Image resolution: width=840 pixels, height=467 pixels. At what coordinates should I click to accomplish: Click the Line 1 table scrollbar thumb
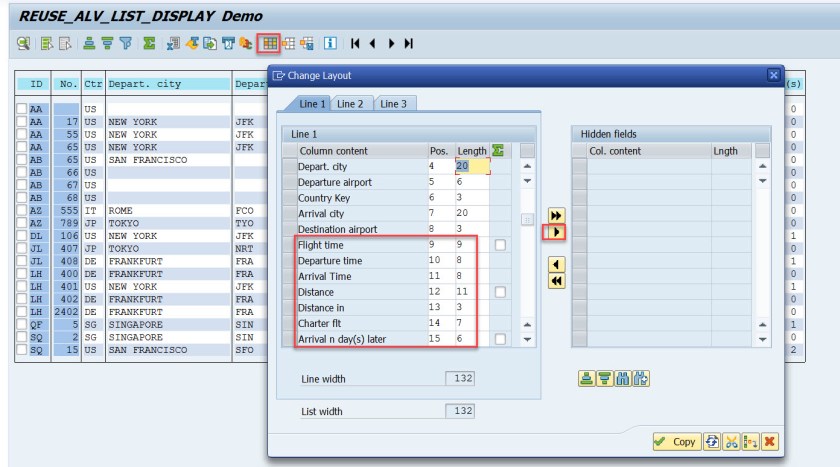527,220
